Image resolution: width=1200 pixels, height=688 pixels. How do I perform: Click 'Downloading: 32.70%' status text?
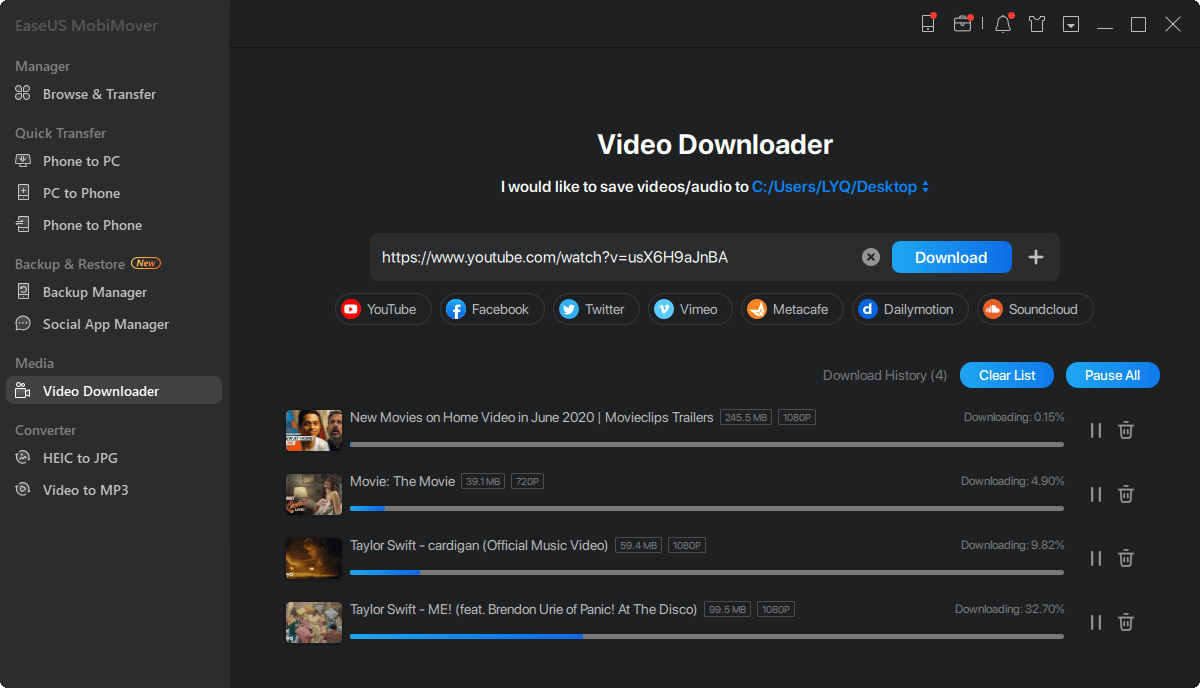tap(1009, 609)
